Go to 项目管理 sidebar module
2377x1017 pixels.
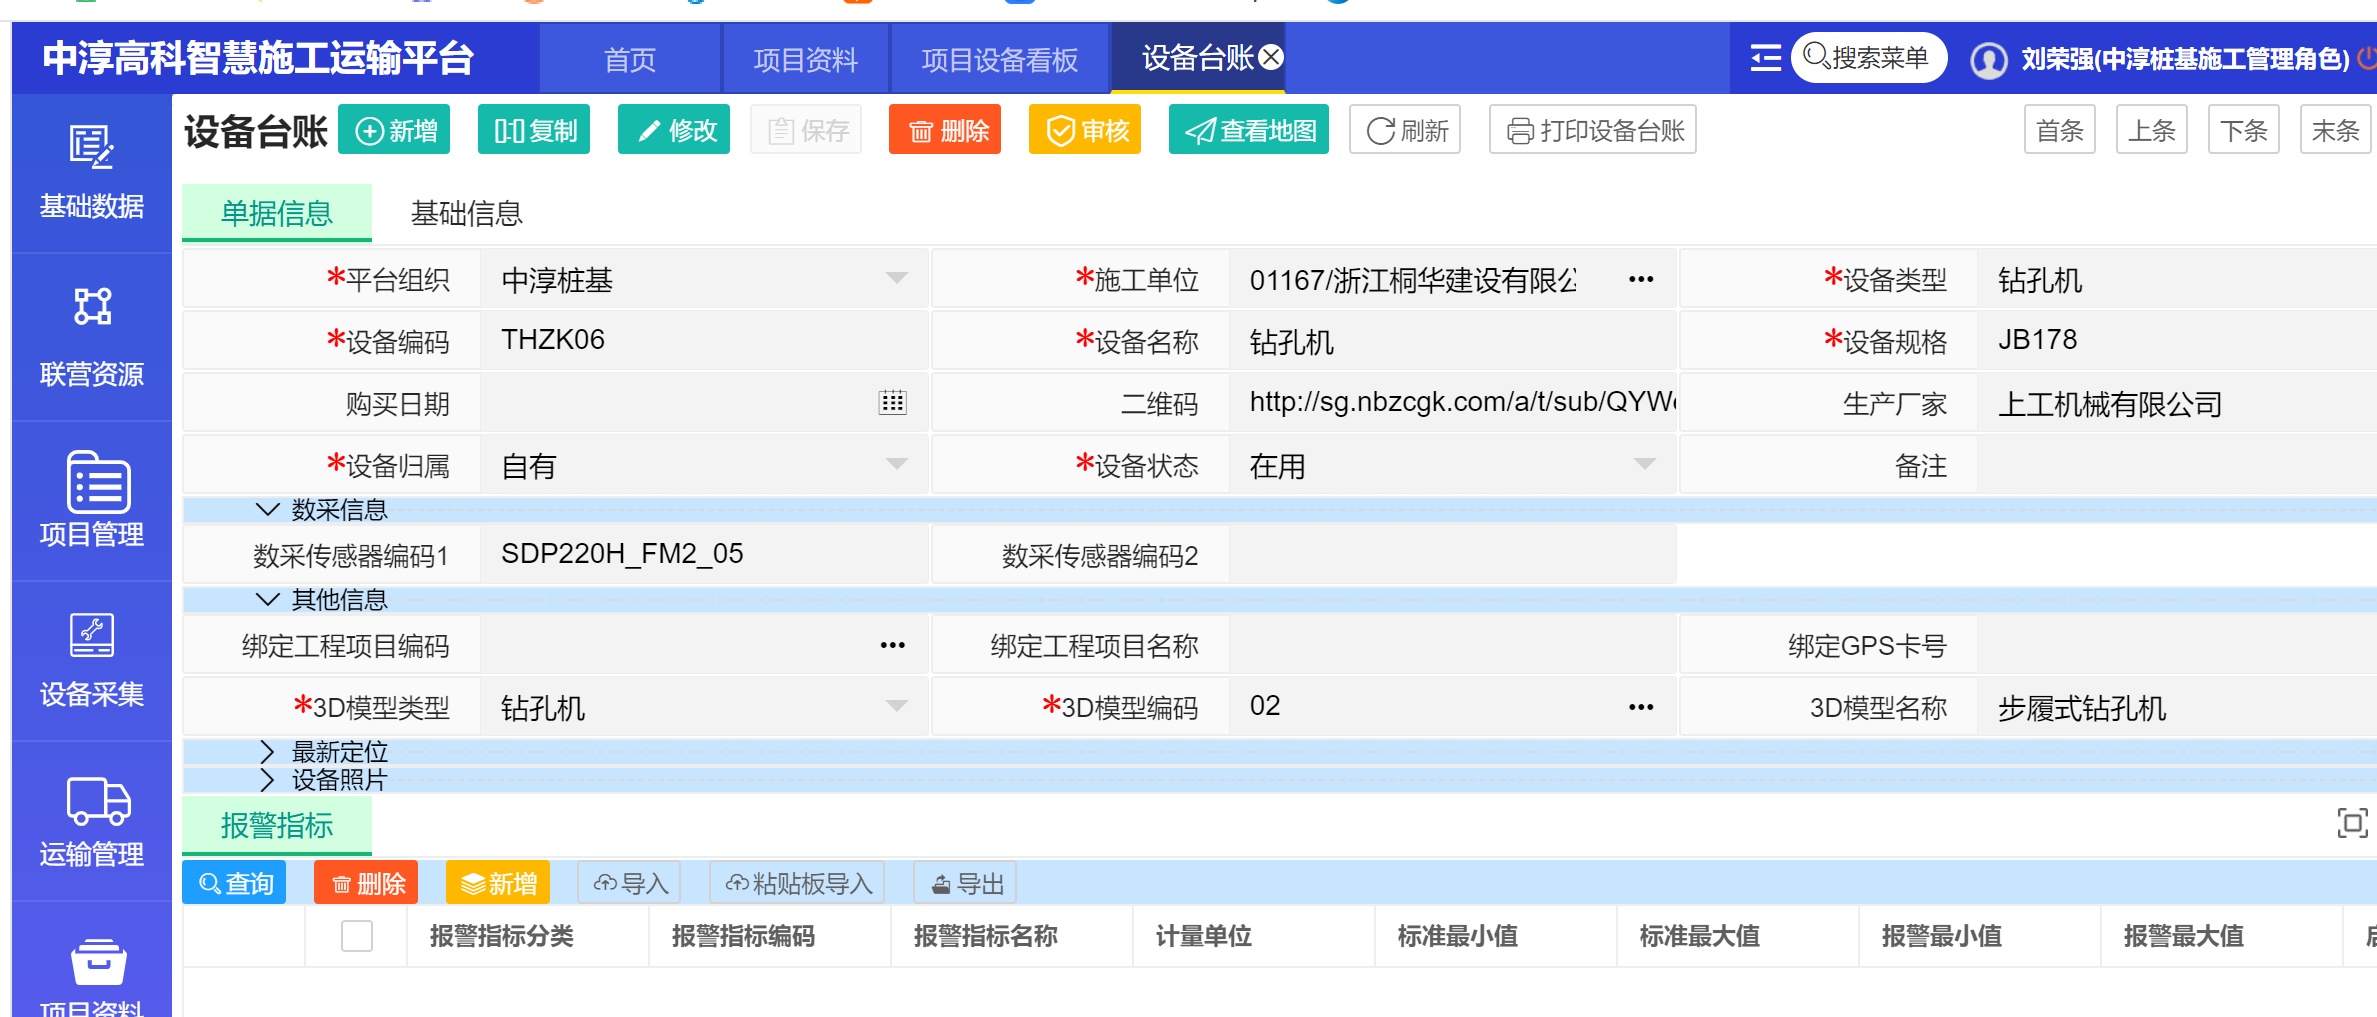[x=97, y=483]
